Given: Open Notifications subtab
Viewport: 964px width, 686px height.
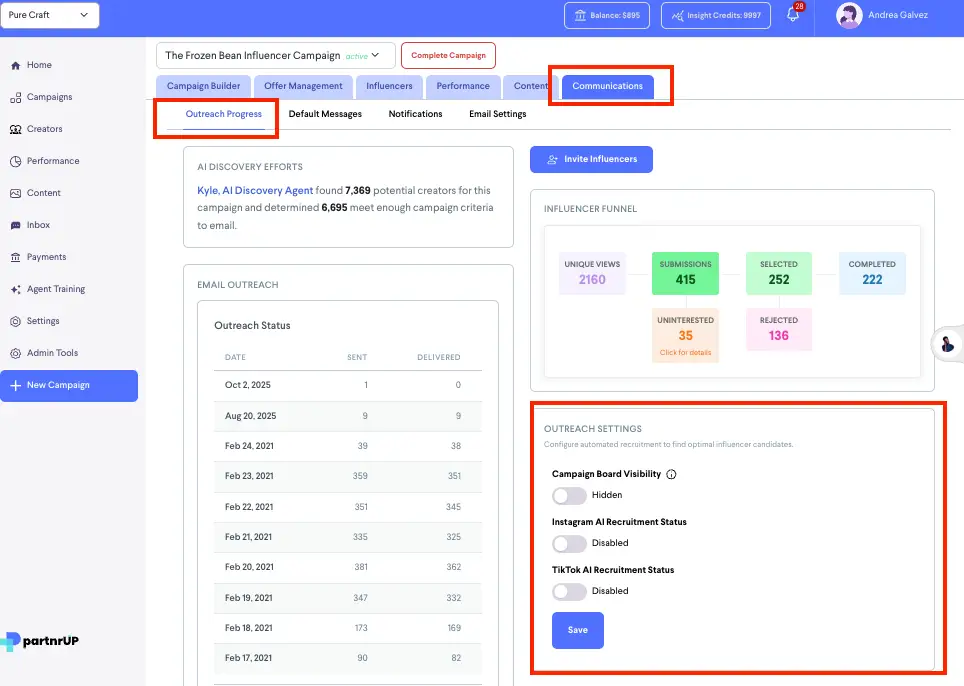Looking at the screenshot, I should (416, 114).
